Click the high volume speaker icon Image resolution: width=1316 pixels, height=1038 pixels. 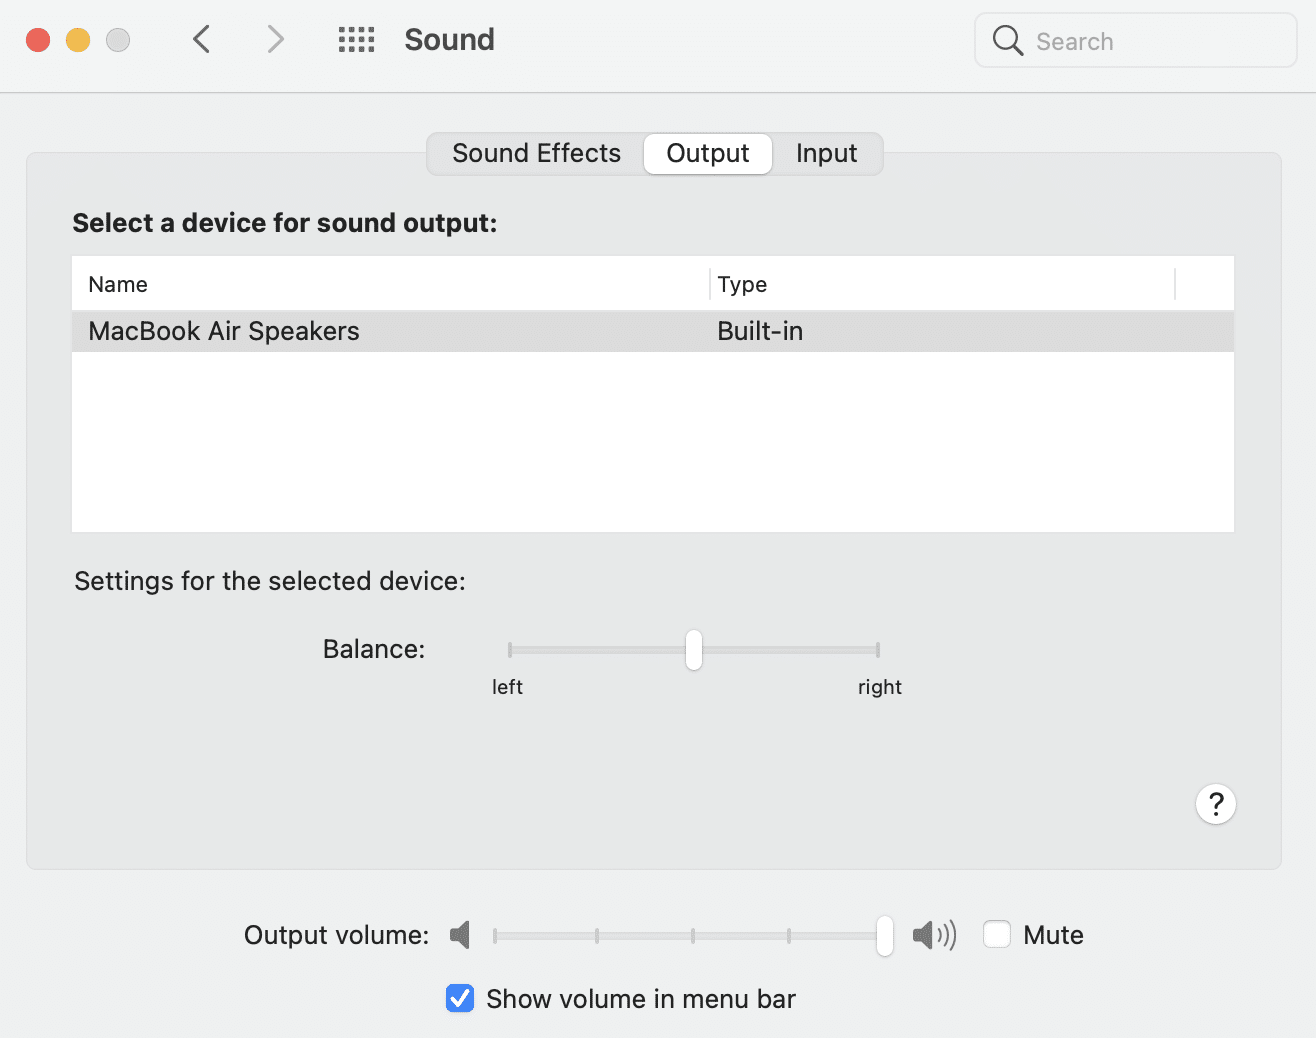click(x=933, y=934)
